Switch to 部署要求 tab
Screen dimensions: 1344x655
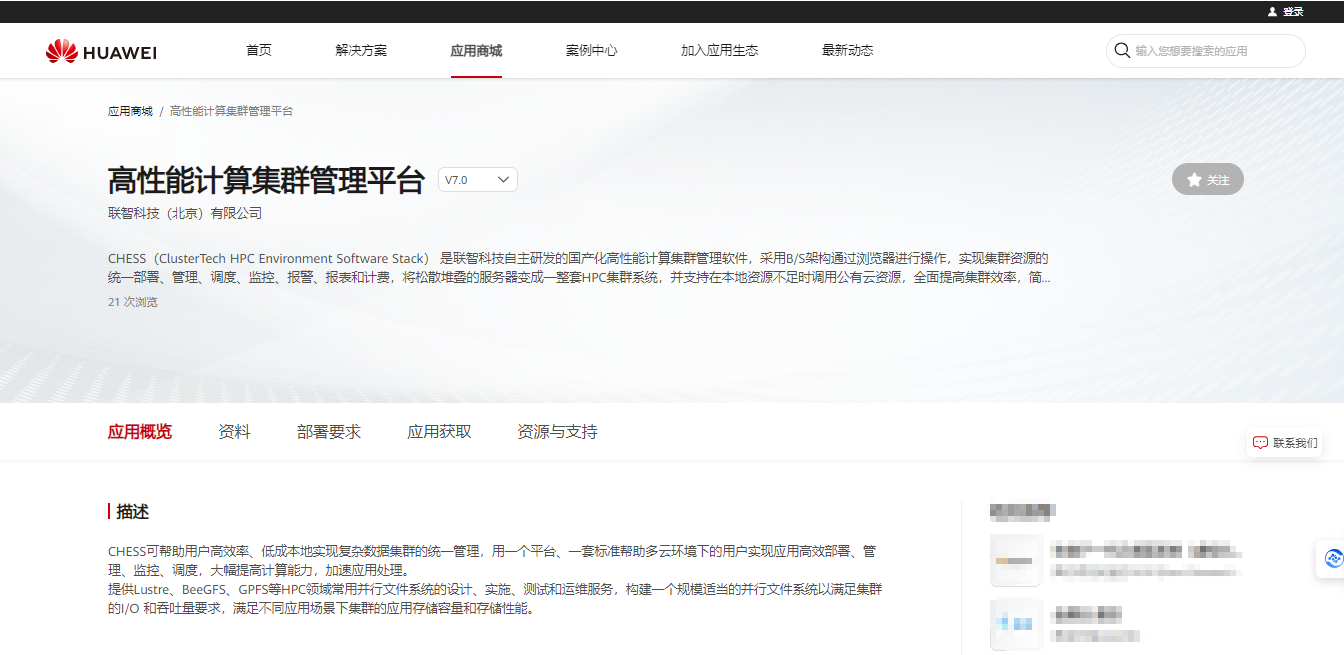click(329, 432)
